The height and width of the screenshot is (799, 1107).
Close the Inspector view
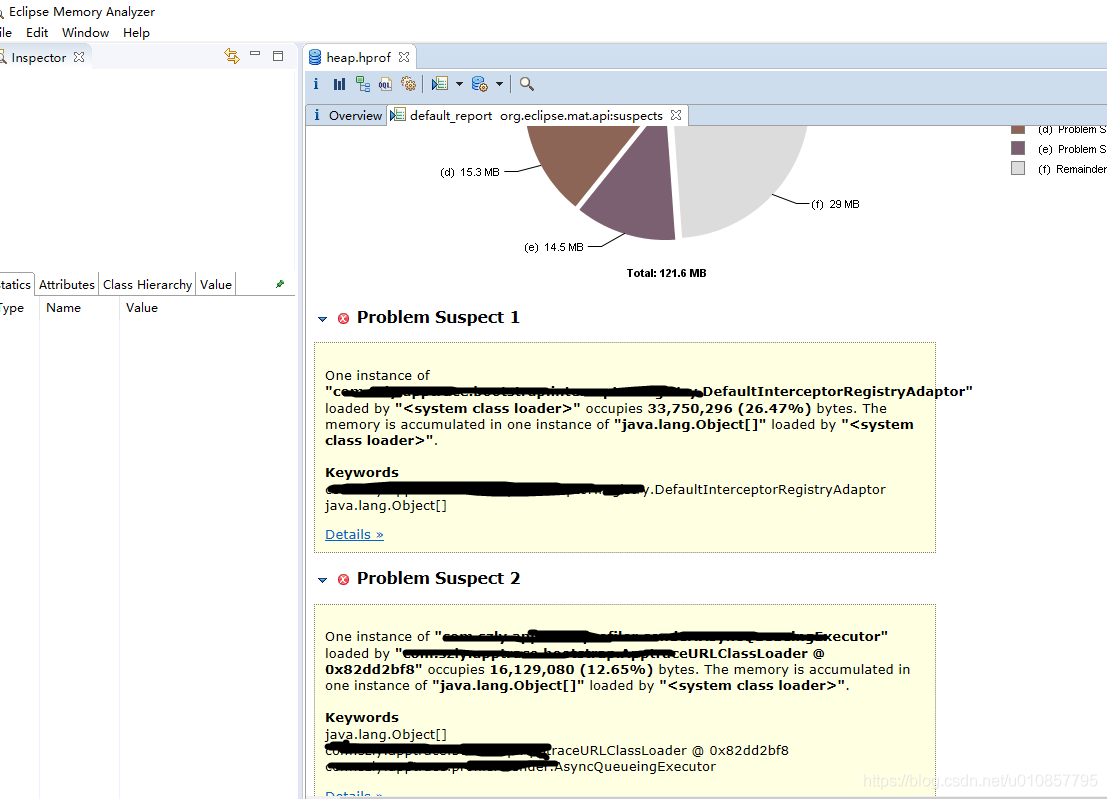[x=79, y=57]
